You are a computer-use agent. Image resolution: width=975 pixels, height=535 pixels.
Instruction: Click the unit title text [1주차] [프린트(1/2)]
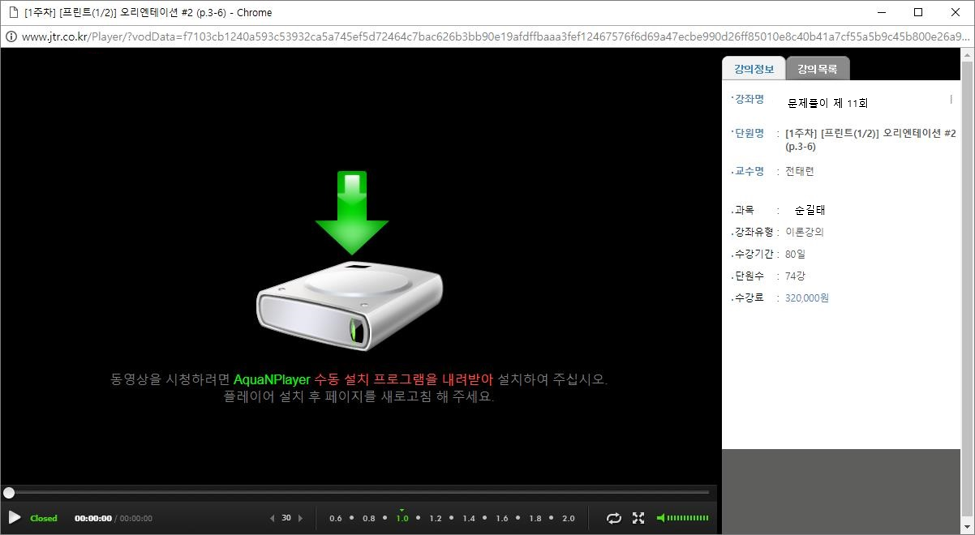833,133
